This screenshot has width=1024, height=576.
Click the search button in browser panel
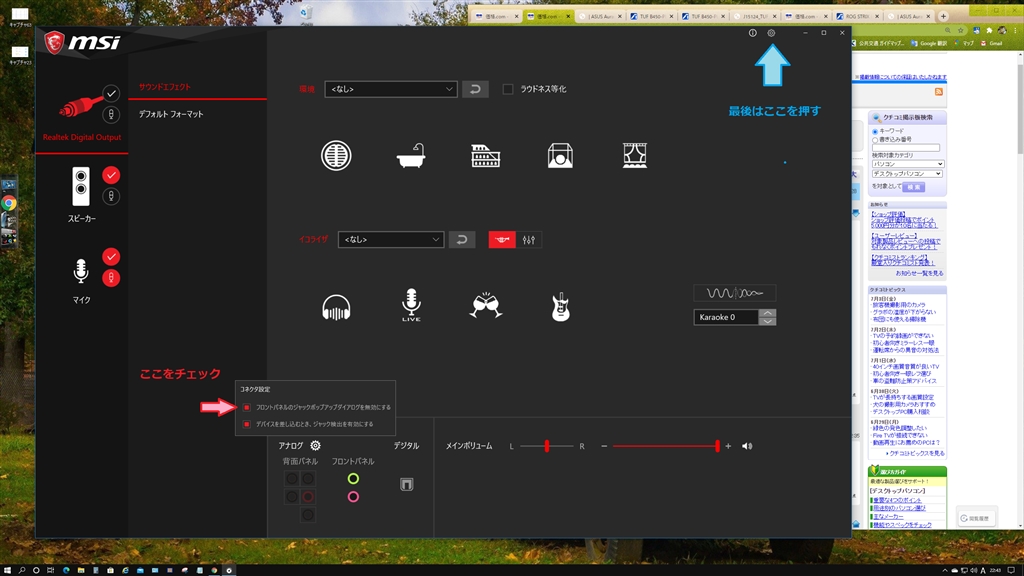coord(913,187)
